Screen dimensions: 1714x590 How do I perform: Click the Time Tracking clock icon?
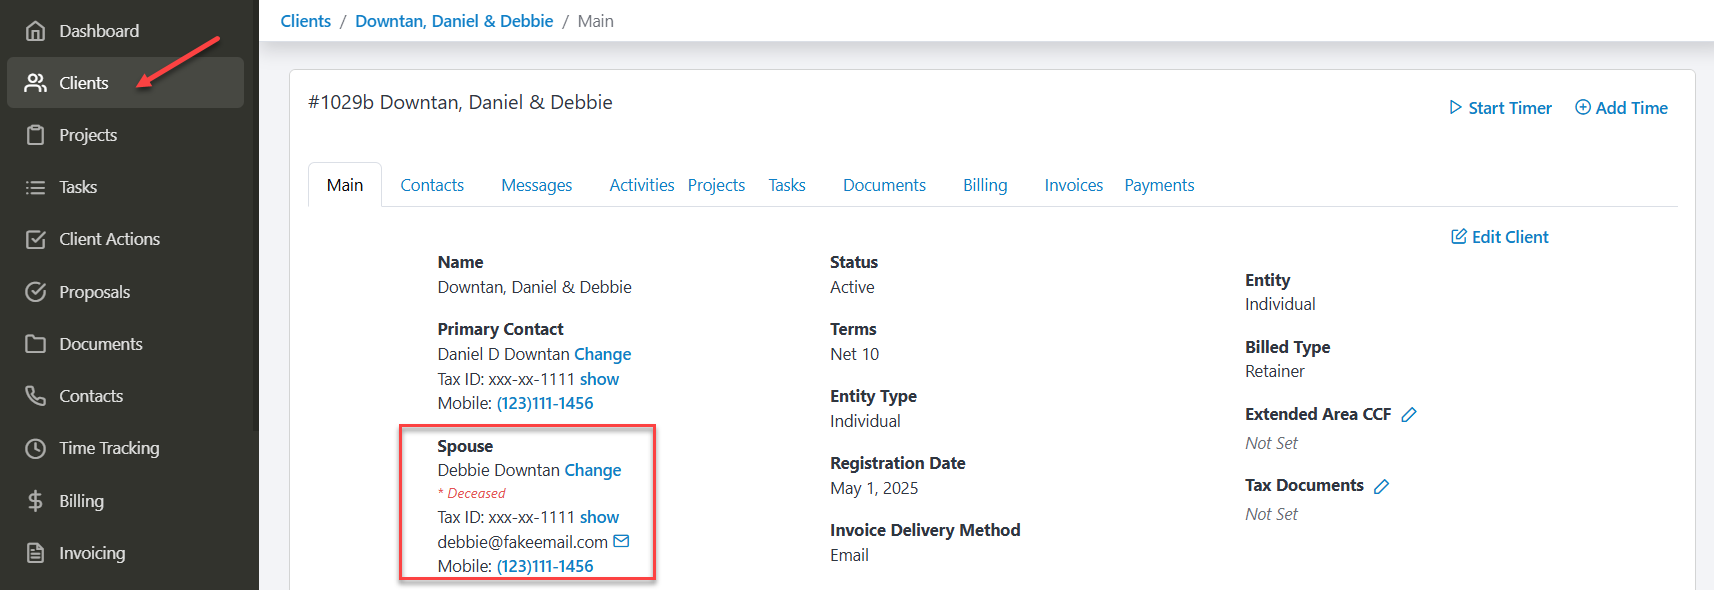(x=35, y=448)
